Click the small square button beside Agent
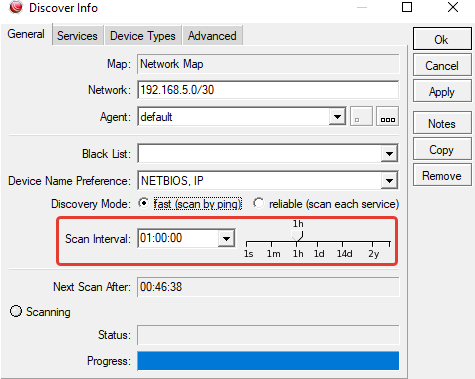 point(361,116)
